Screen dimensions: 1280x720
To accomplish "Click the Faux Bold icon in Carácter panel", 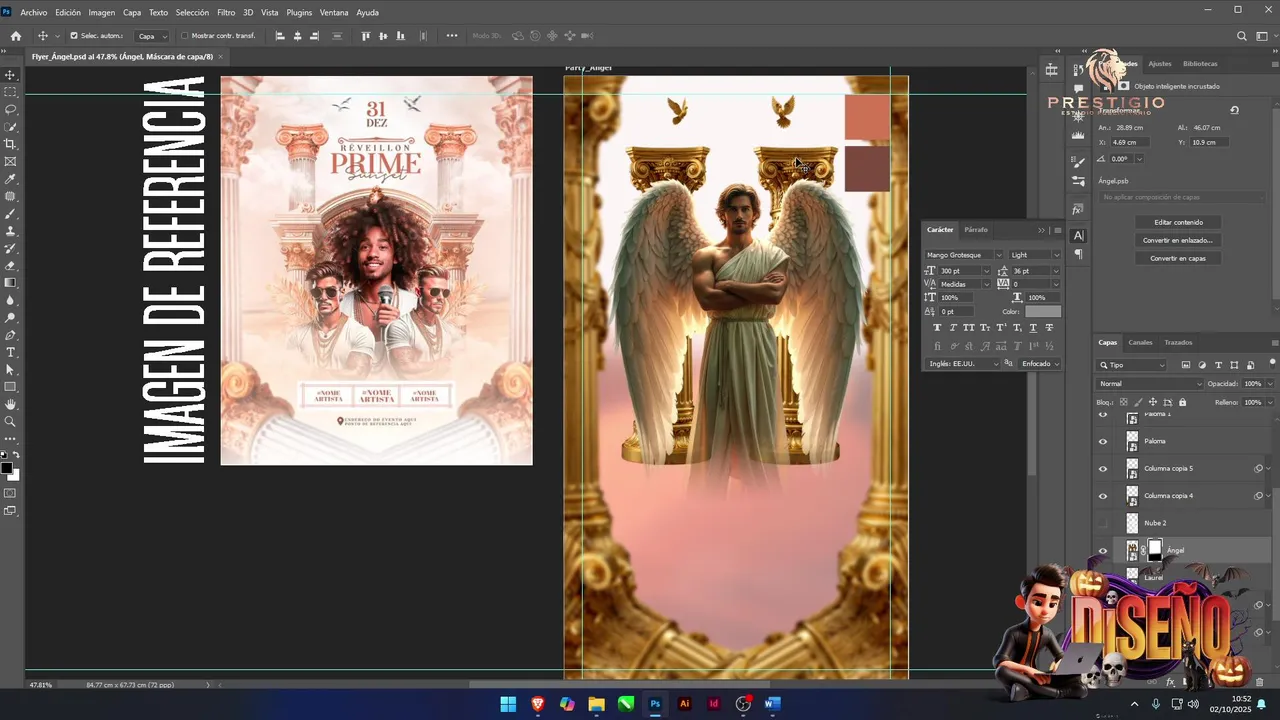I will point(937,328).
